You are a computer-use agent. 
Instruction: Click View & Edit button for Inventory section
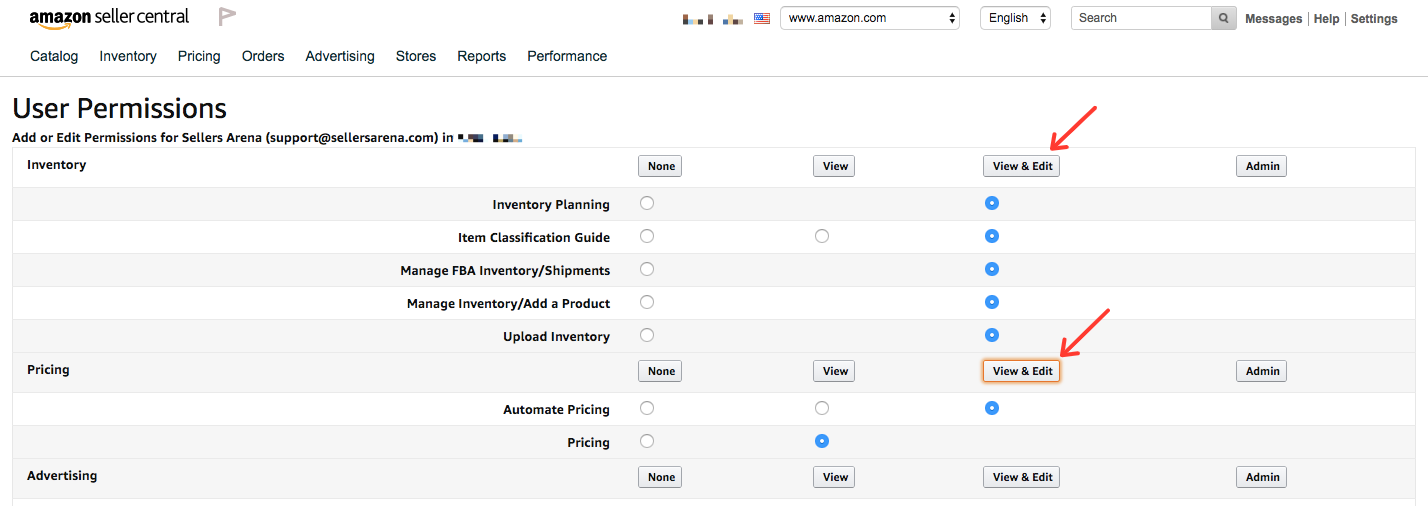click(1021, 166)
